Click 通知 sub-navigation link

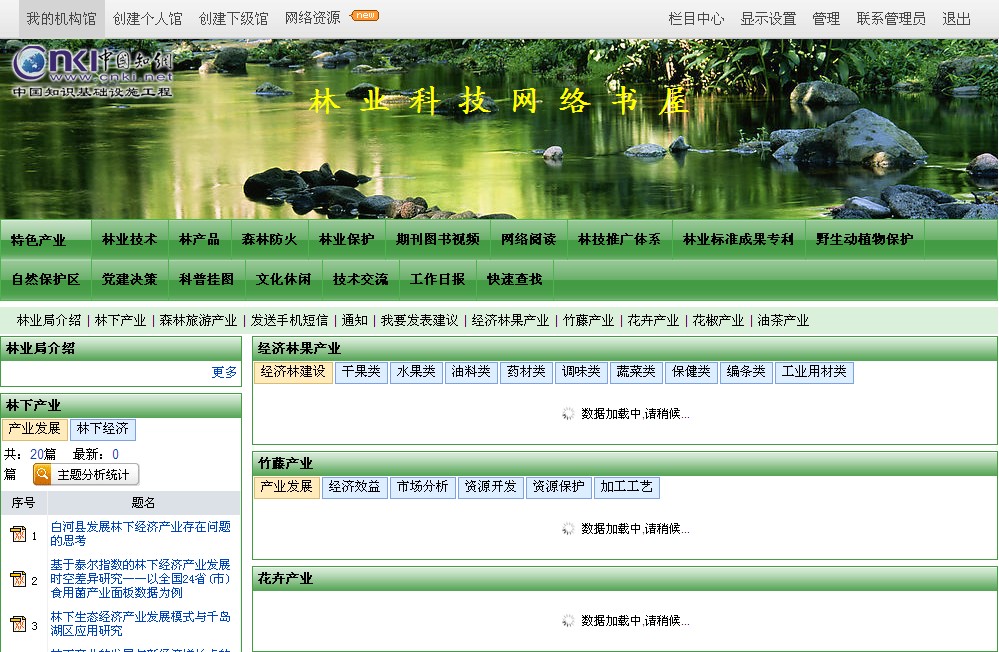click(x=355, y=320)
